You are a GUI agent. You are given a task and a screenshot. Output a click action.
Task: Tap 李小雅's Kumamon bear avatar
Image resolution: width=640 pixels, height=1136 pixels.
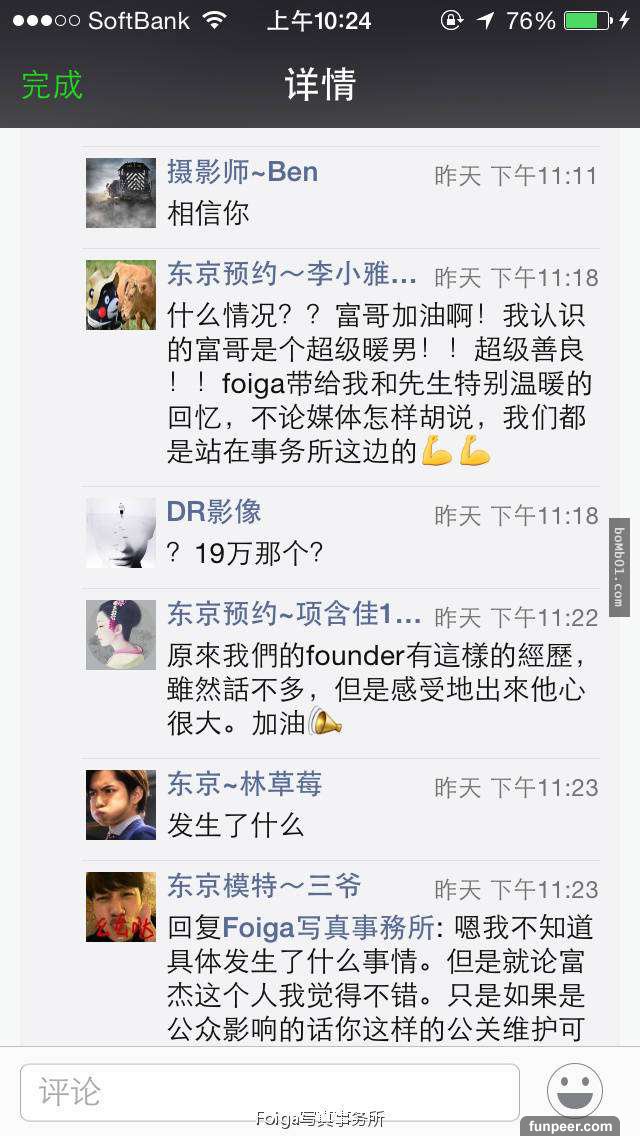coord(121,295)
